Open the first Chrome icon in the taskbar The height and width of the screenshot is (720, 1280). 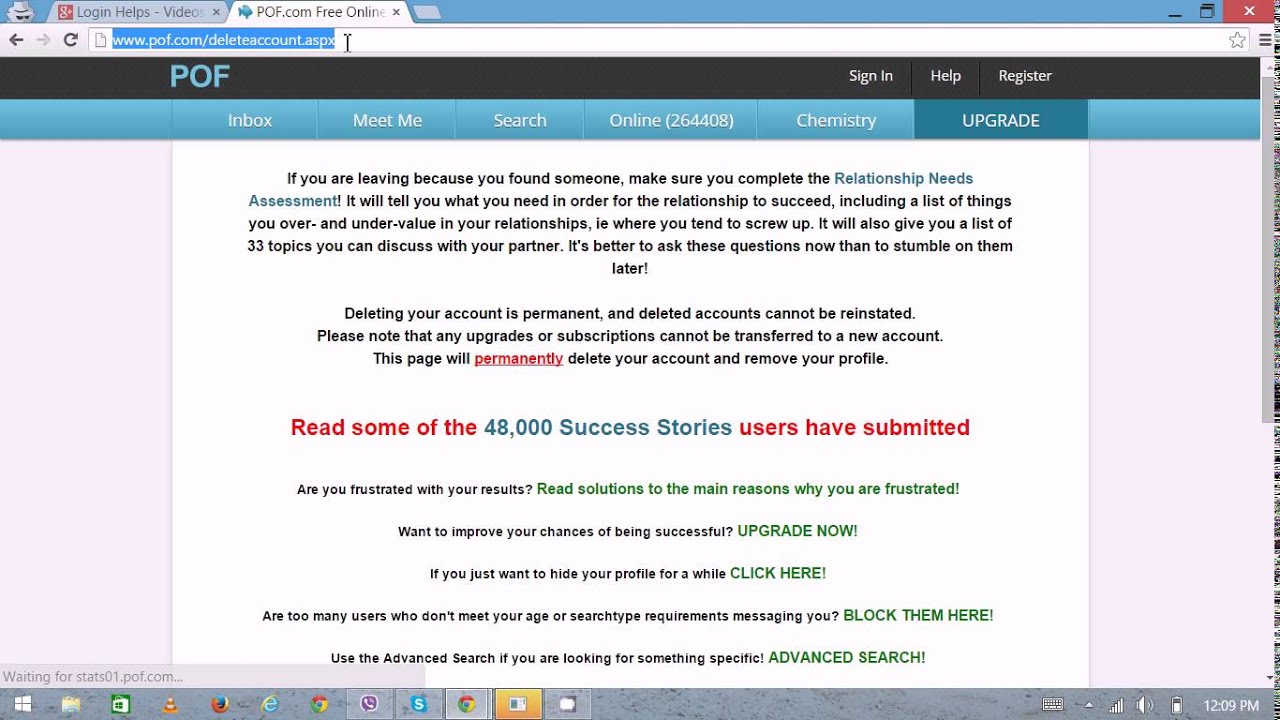coord(319,704)
